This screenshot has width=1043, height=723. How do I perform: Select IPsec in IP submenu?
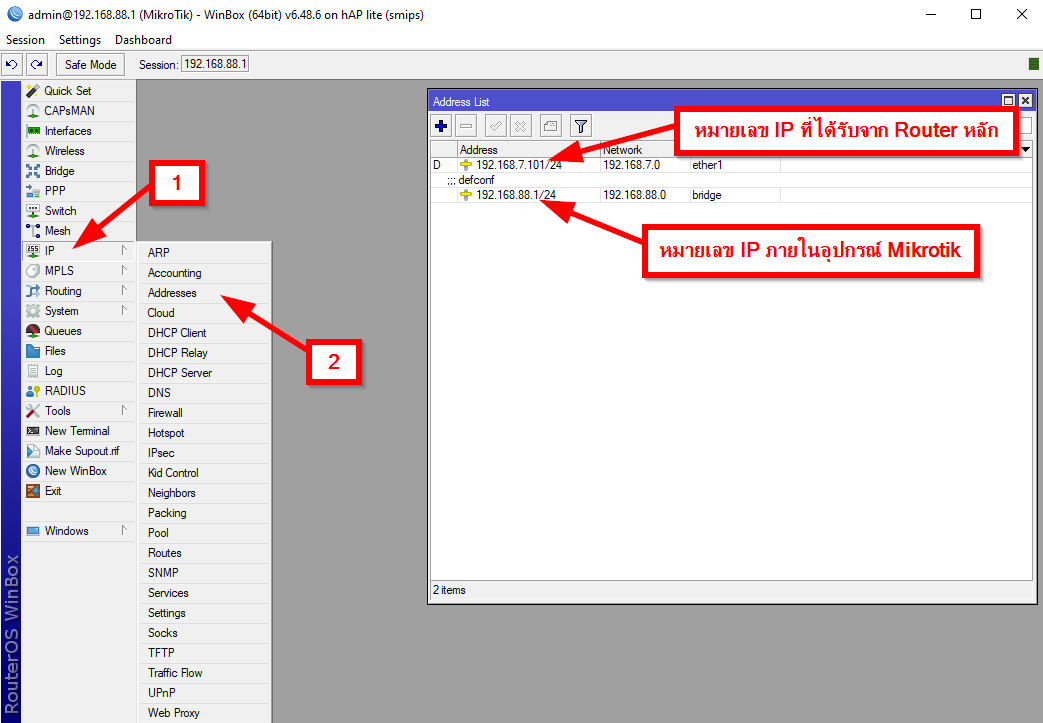(x=204, y=452)
